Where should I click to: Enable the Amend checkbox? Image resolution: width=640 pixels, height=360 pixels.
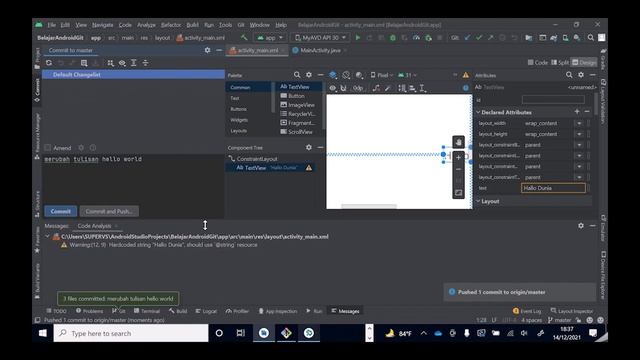pos(48,148)
